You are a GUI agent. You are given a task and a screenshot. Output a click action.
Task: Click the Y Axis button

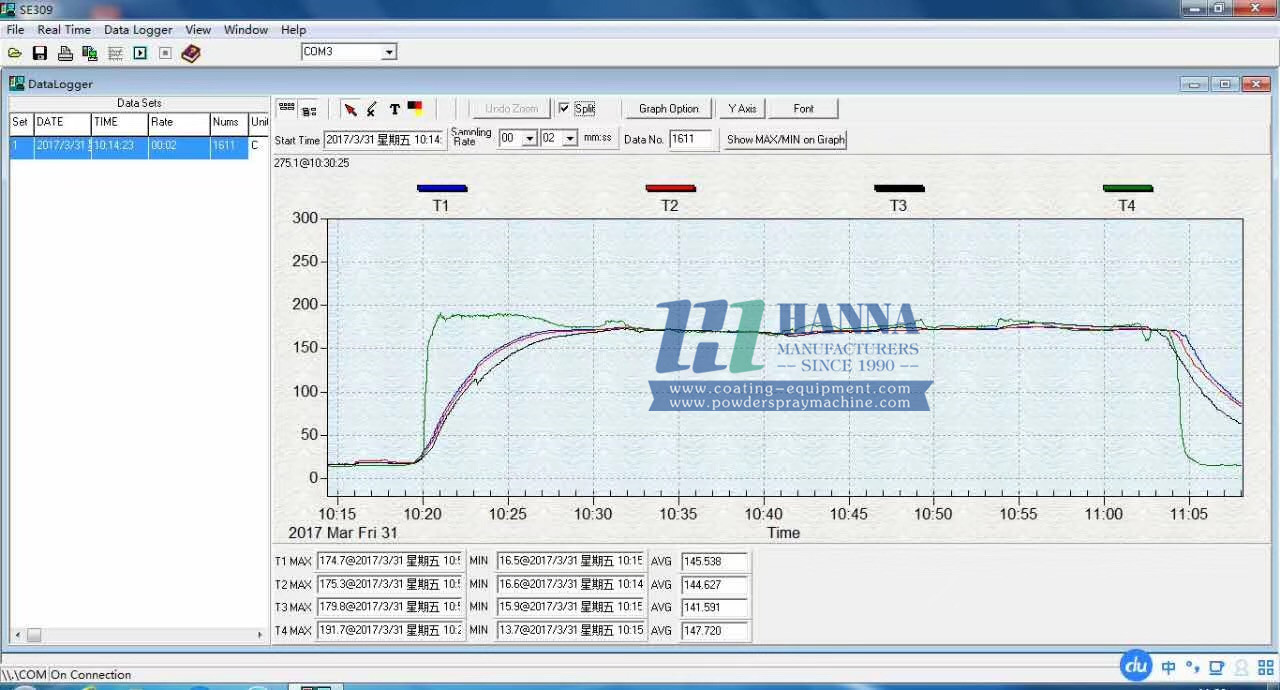[x=741, y=109]
